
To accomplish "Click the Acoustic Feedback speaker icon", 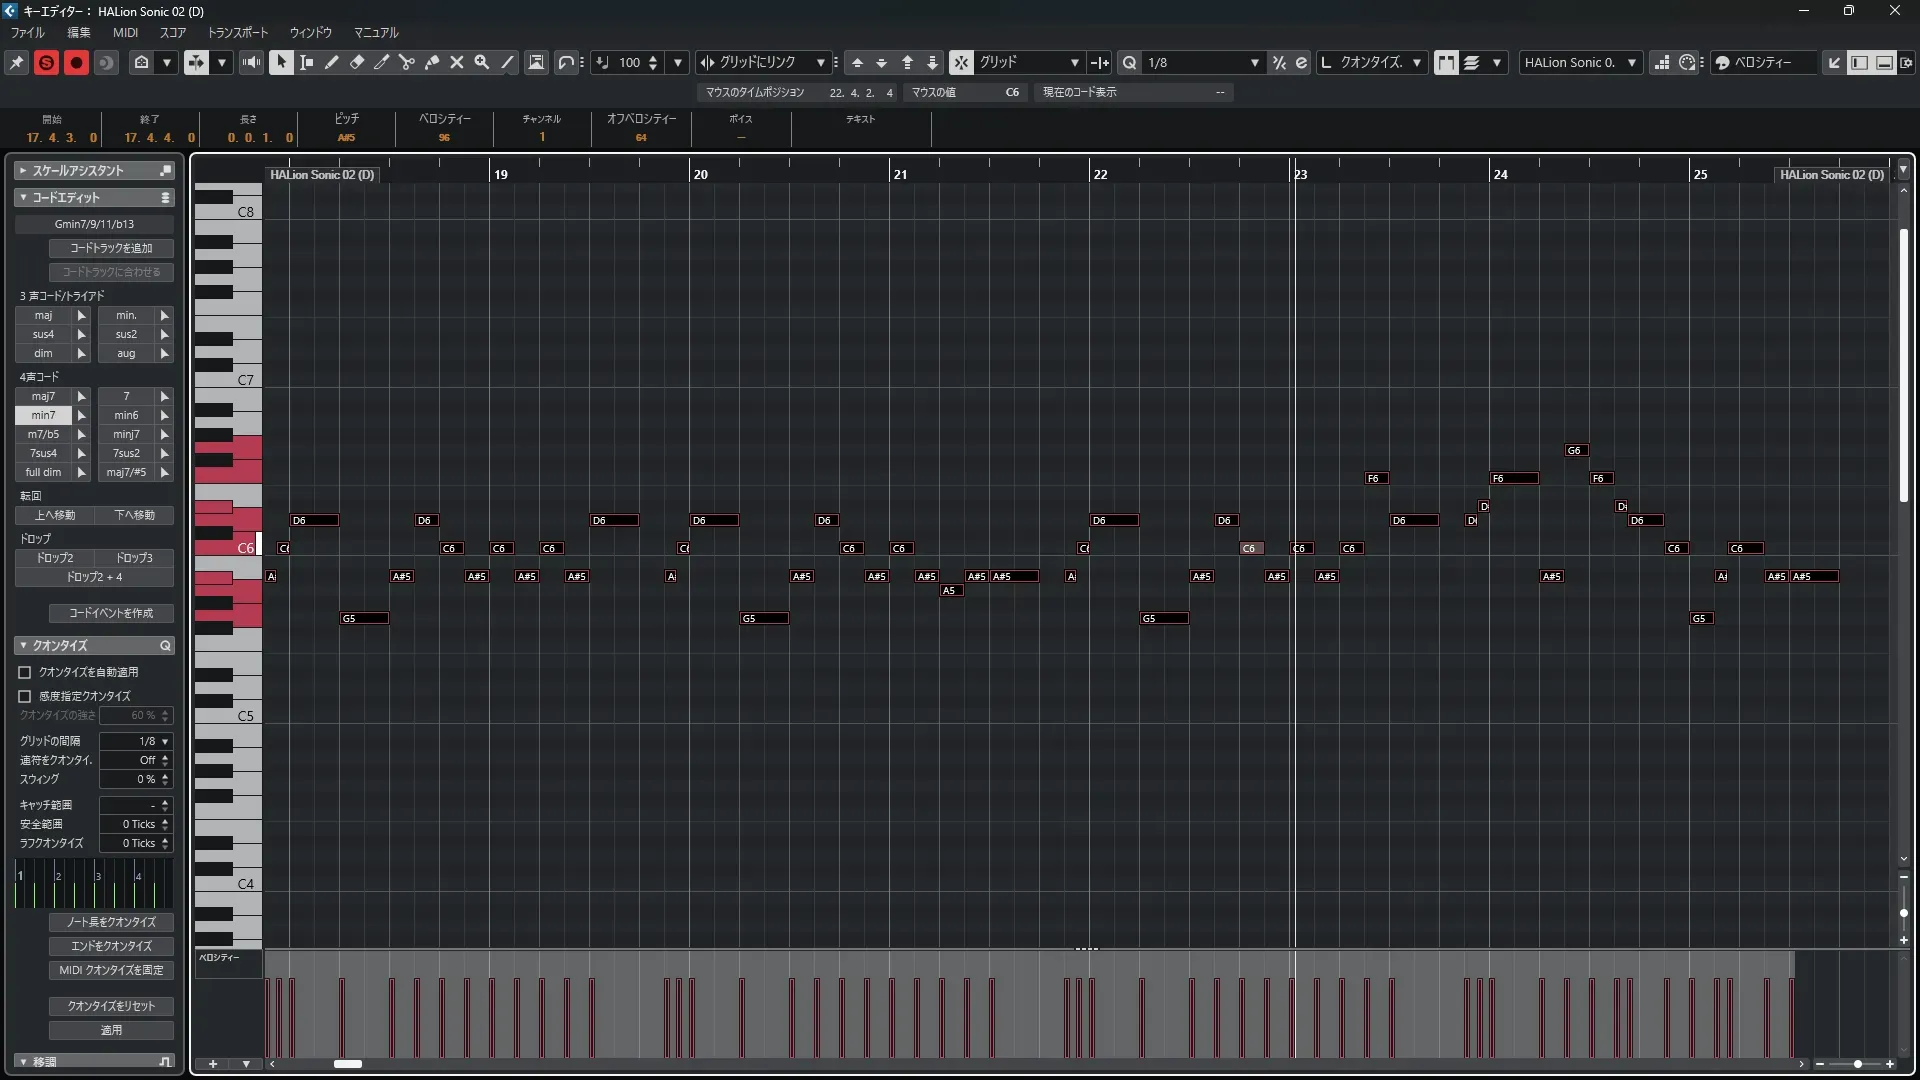I will click(x=251, y=62).
